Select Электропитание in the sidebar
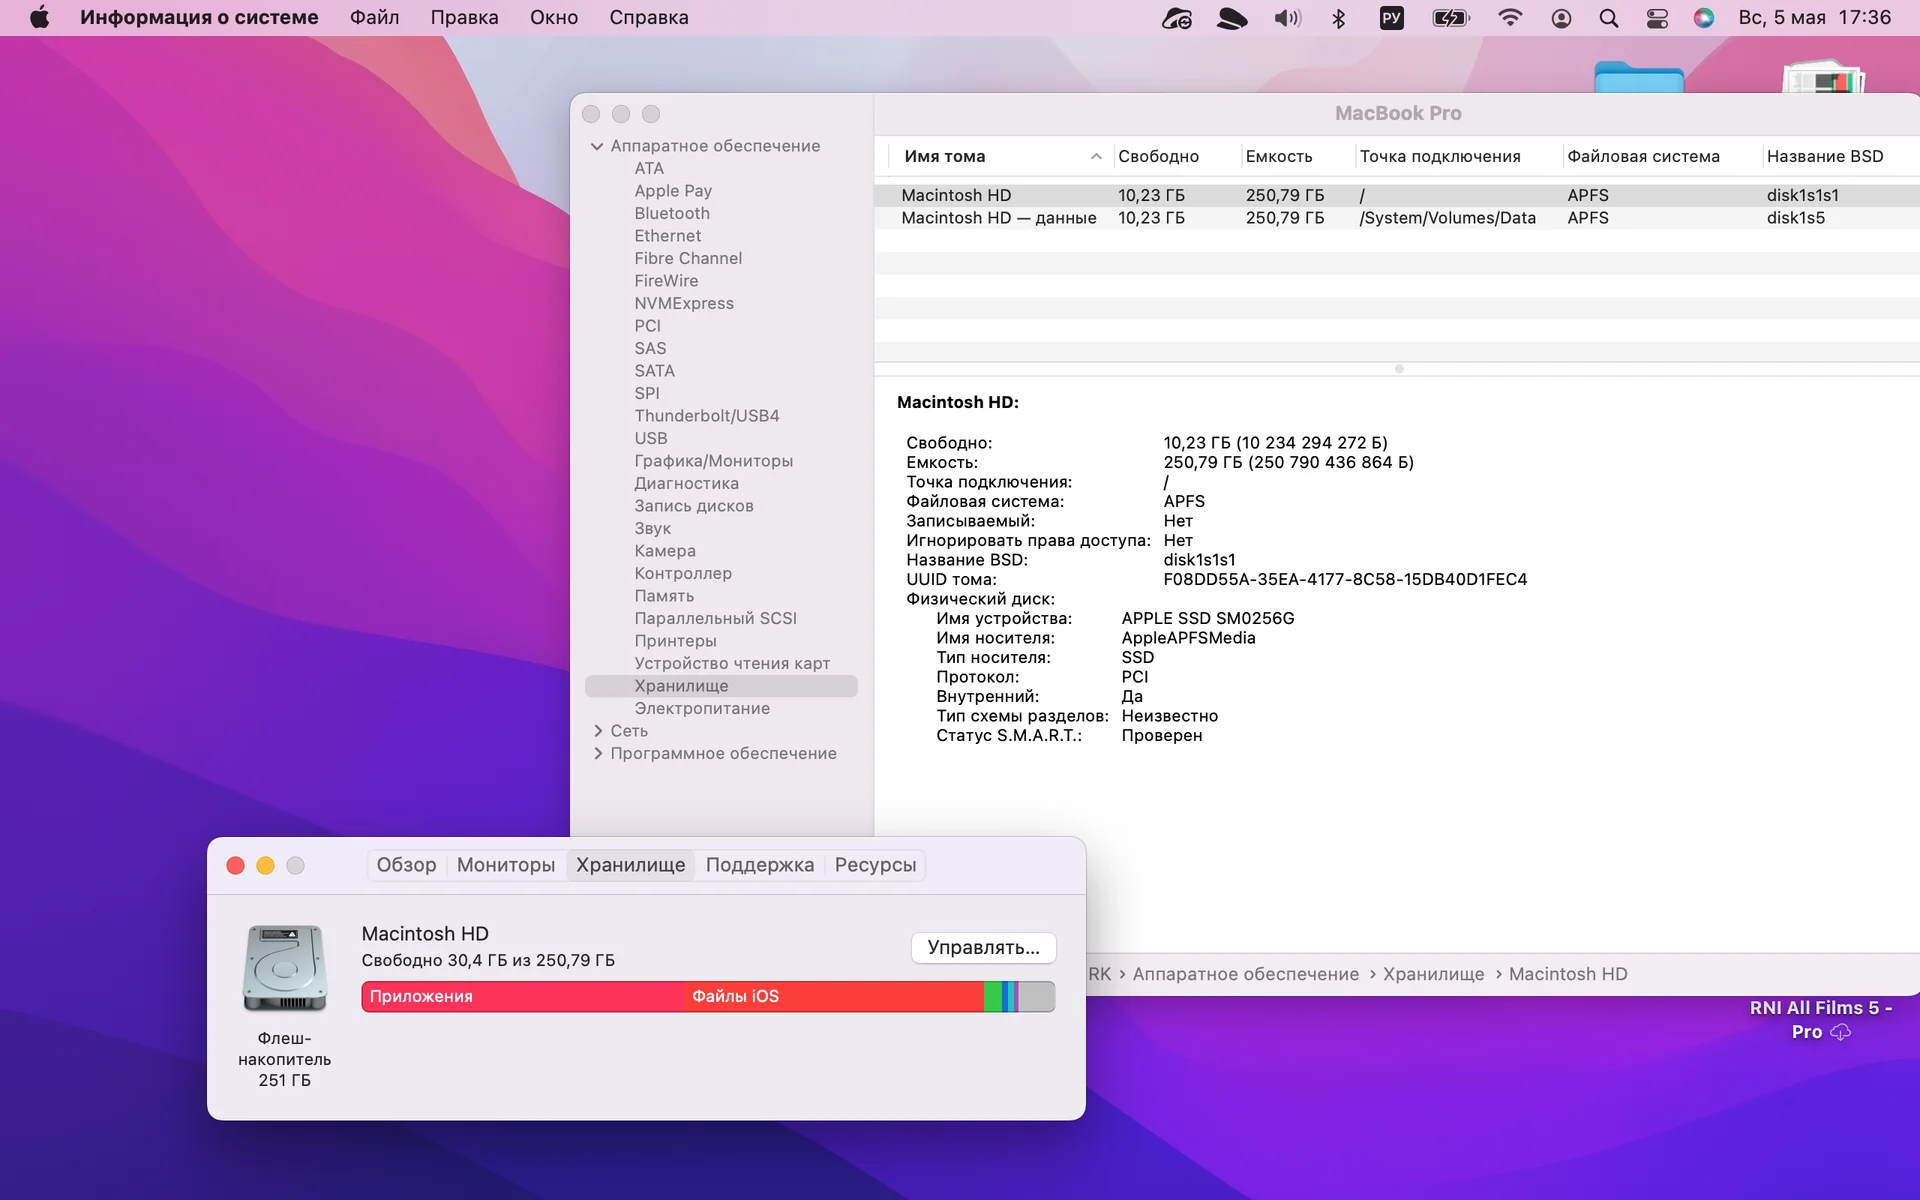This screenshot has height=1200, width=1920. [x=702, y=709]
